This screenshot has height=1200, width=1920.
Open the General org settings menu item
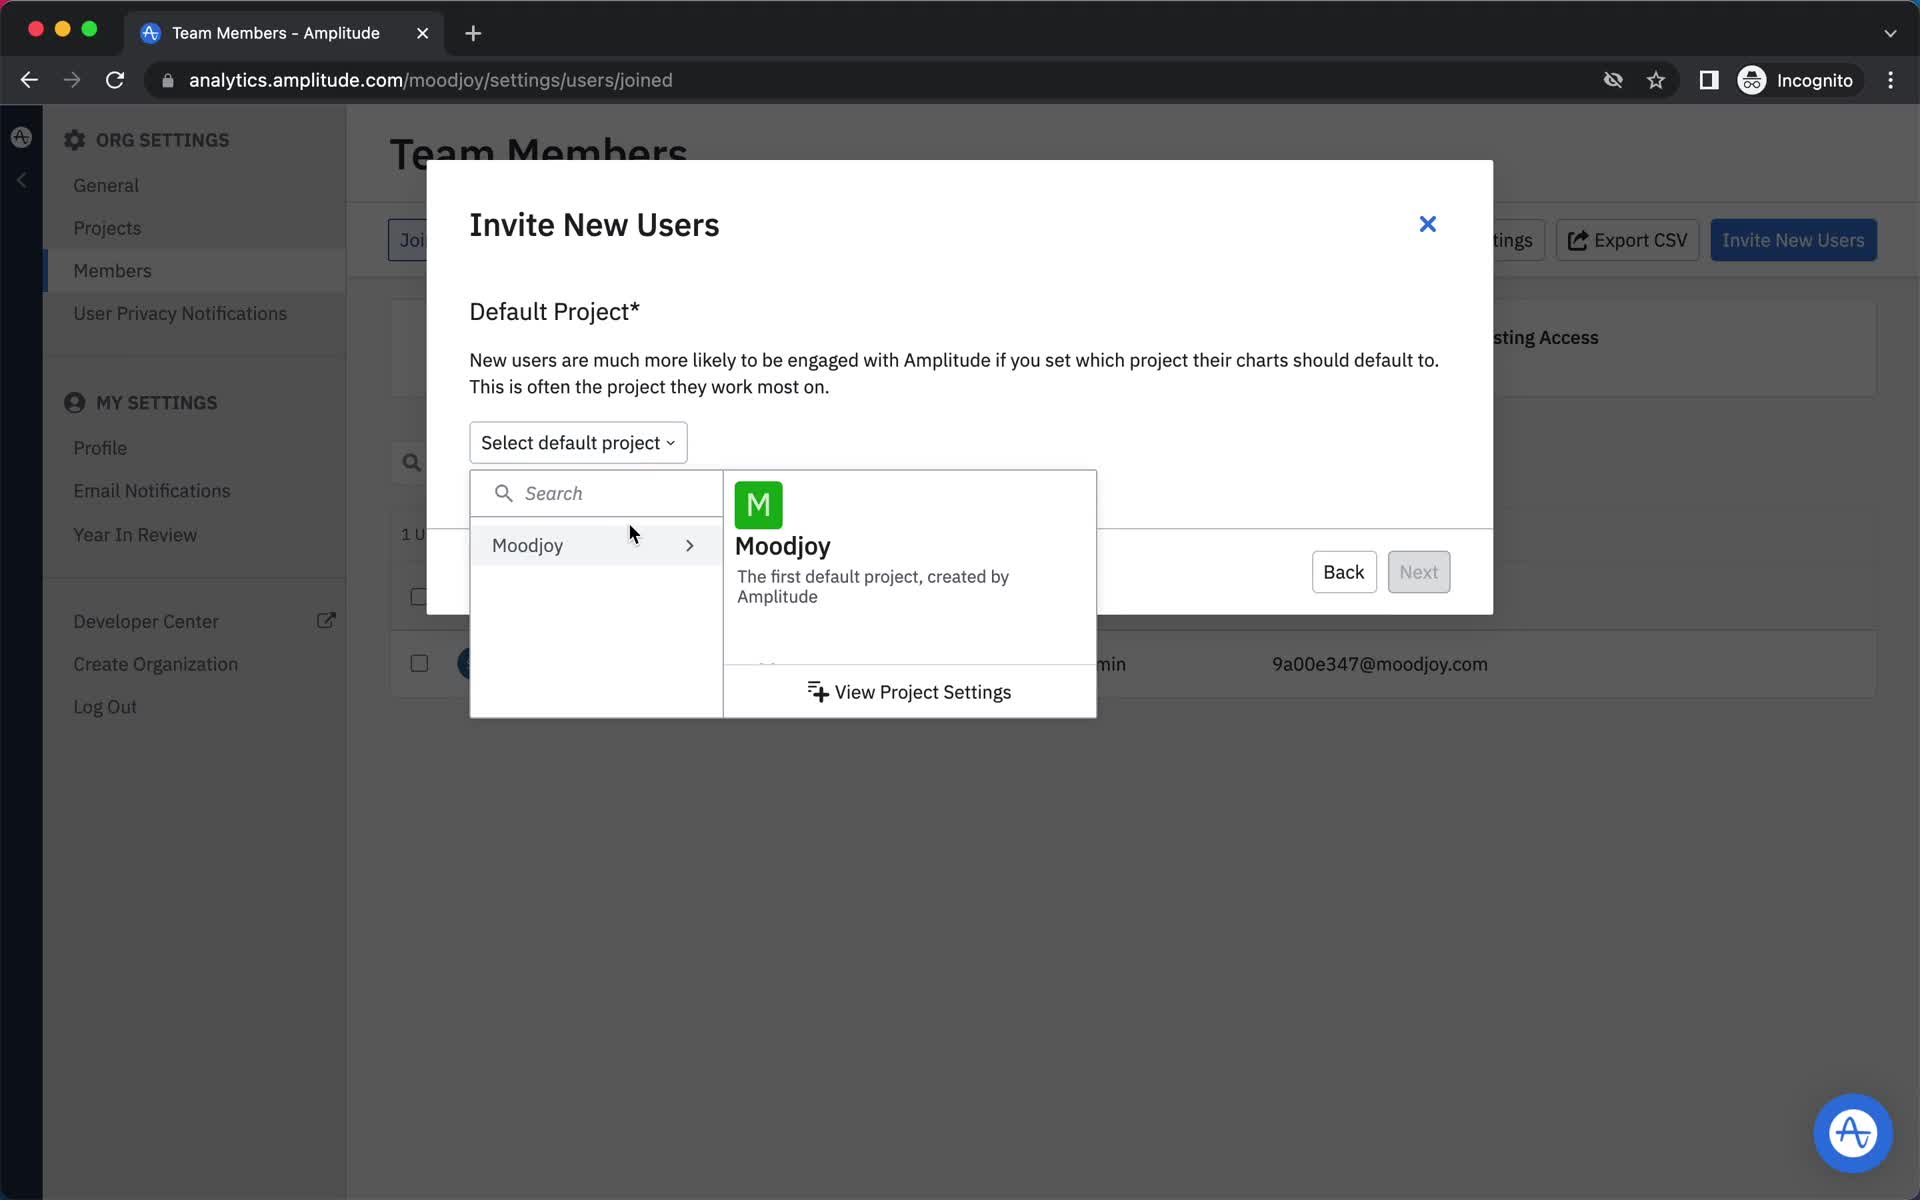(x=106, y=185)
